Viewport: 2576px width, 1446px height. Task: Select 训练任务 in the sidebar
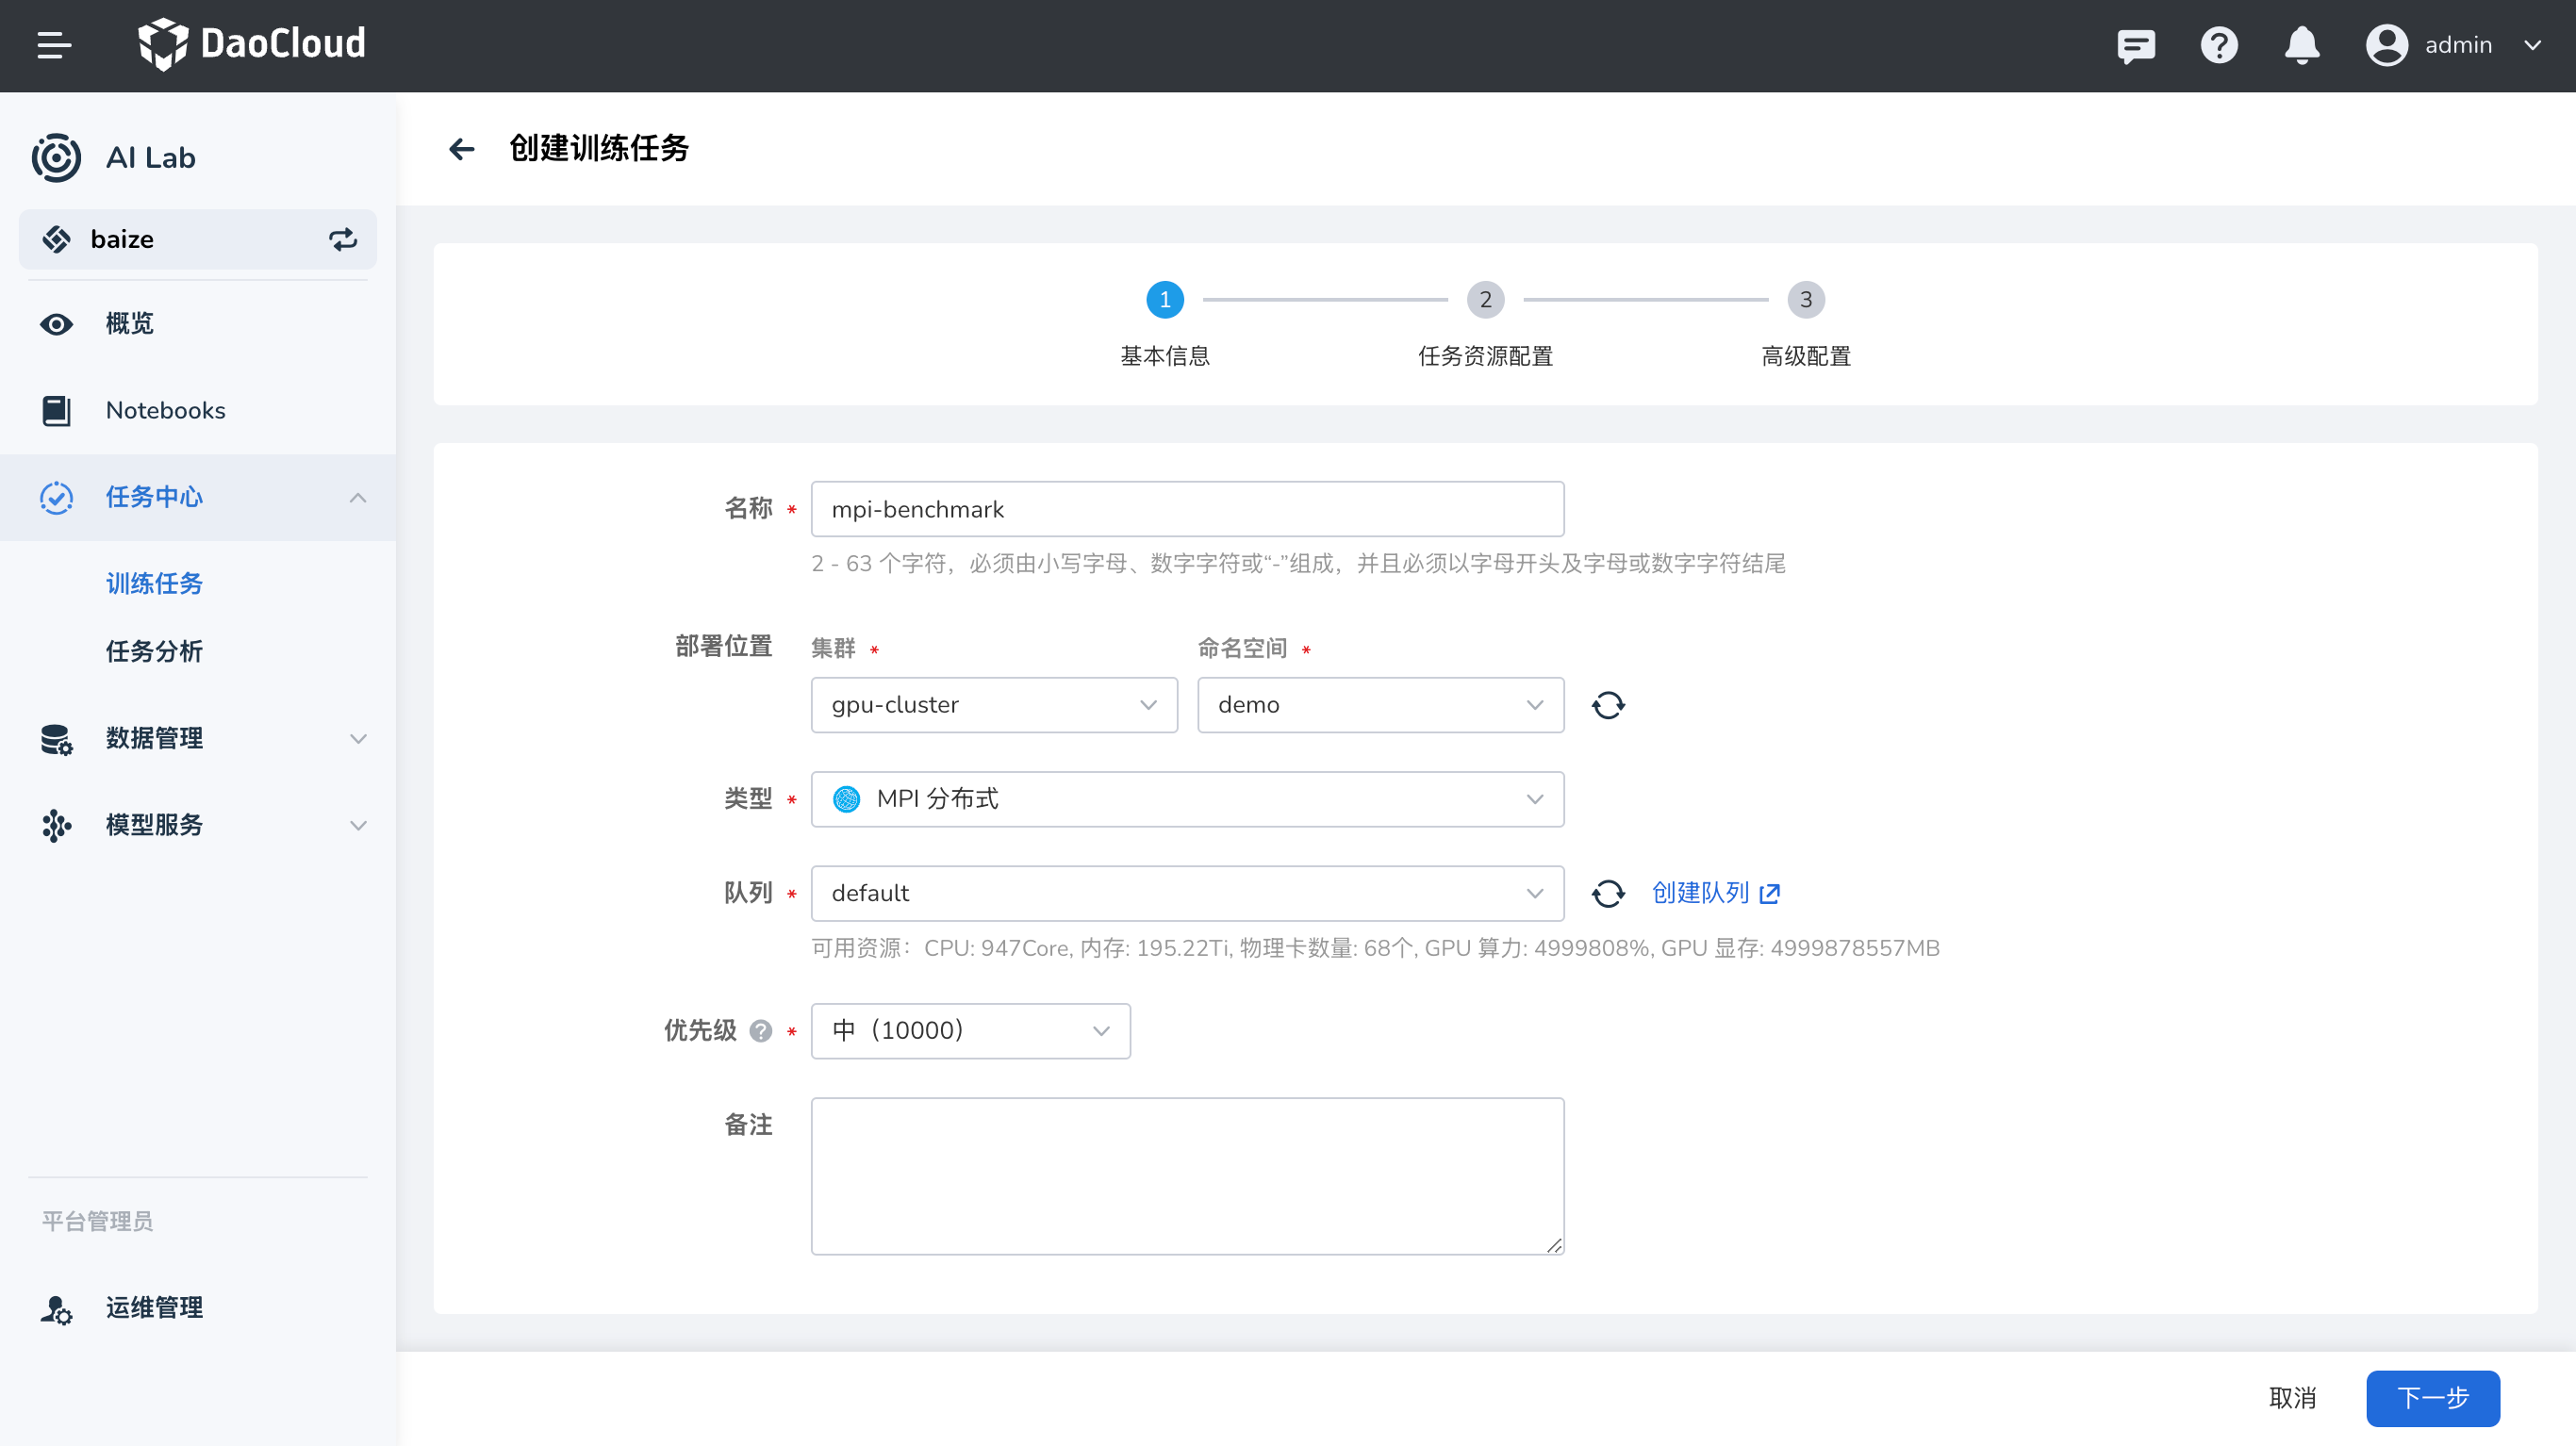(155, 583)
